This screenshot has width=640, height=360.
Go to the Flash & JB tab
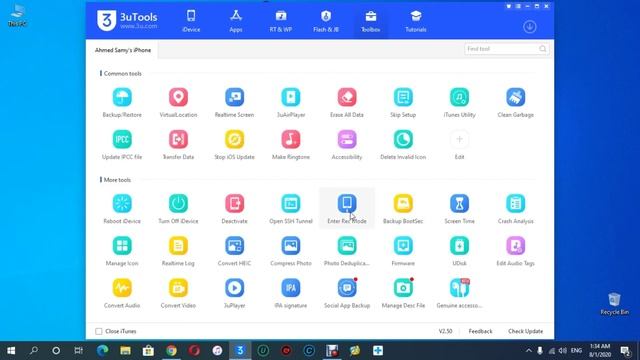click(326, 21)
